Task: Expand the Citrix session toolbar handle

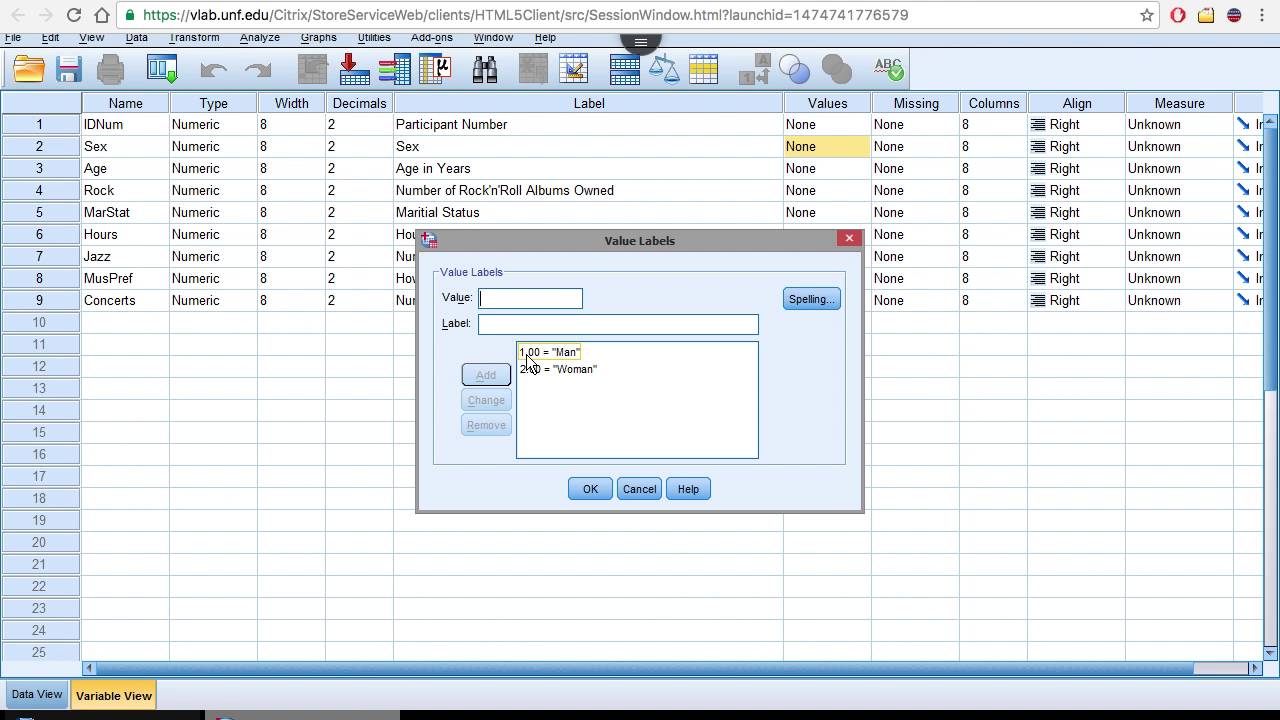Action: pos(640,42)
